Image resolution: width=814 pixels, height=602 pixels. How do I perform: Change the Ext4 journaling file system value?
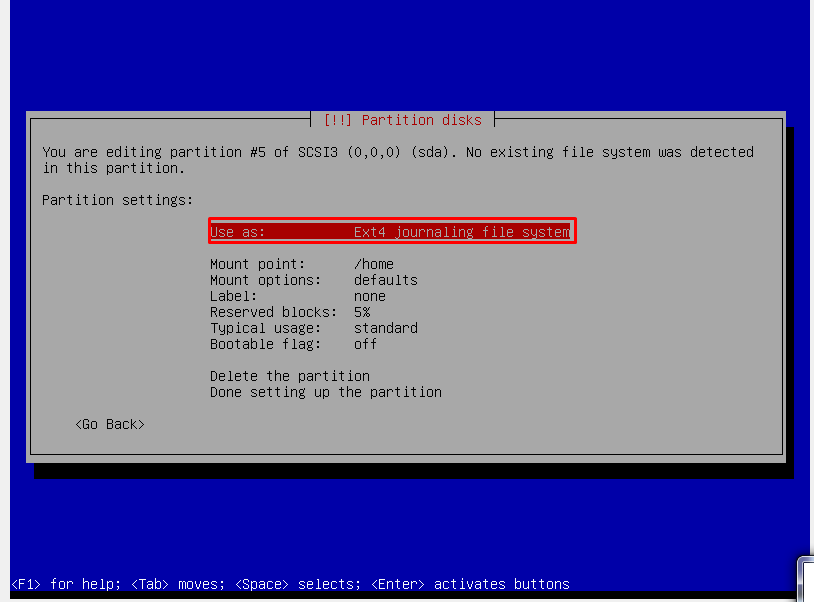coord(461,232)
